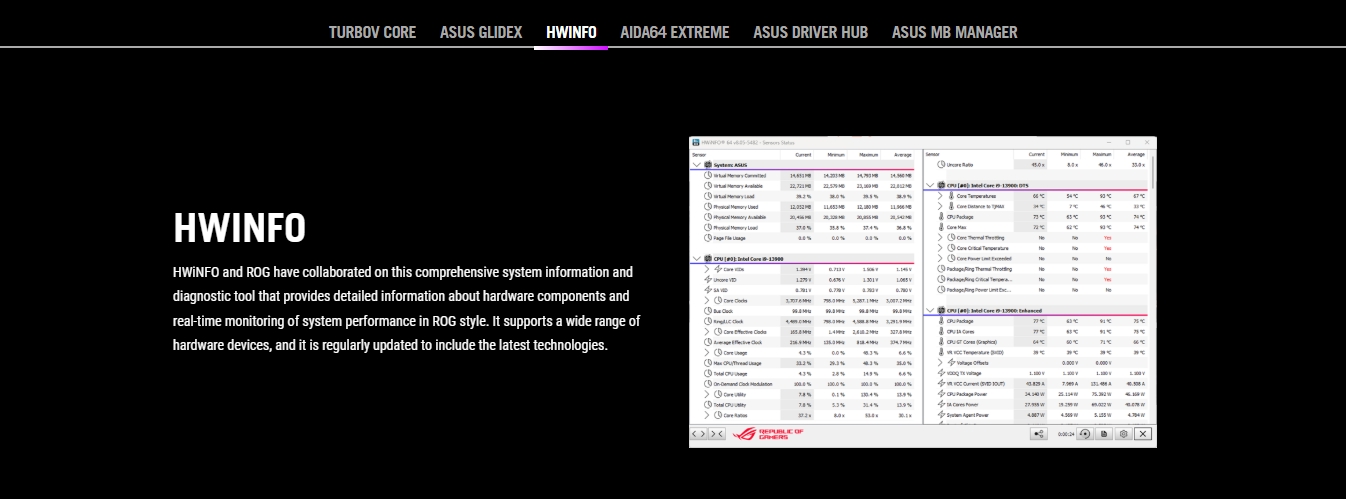Expand the Voltage Offsets row
Image resolution: width=1346 pixels, height=499 pixels.
point(940,363)
